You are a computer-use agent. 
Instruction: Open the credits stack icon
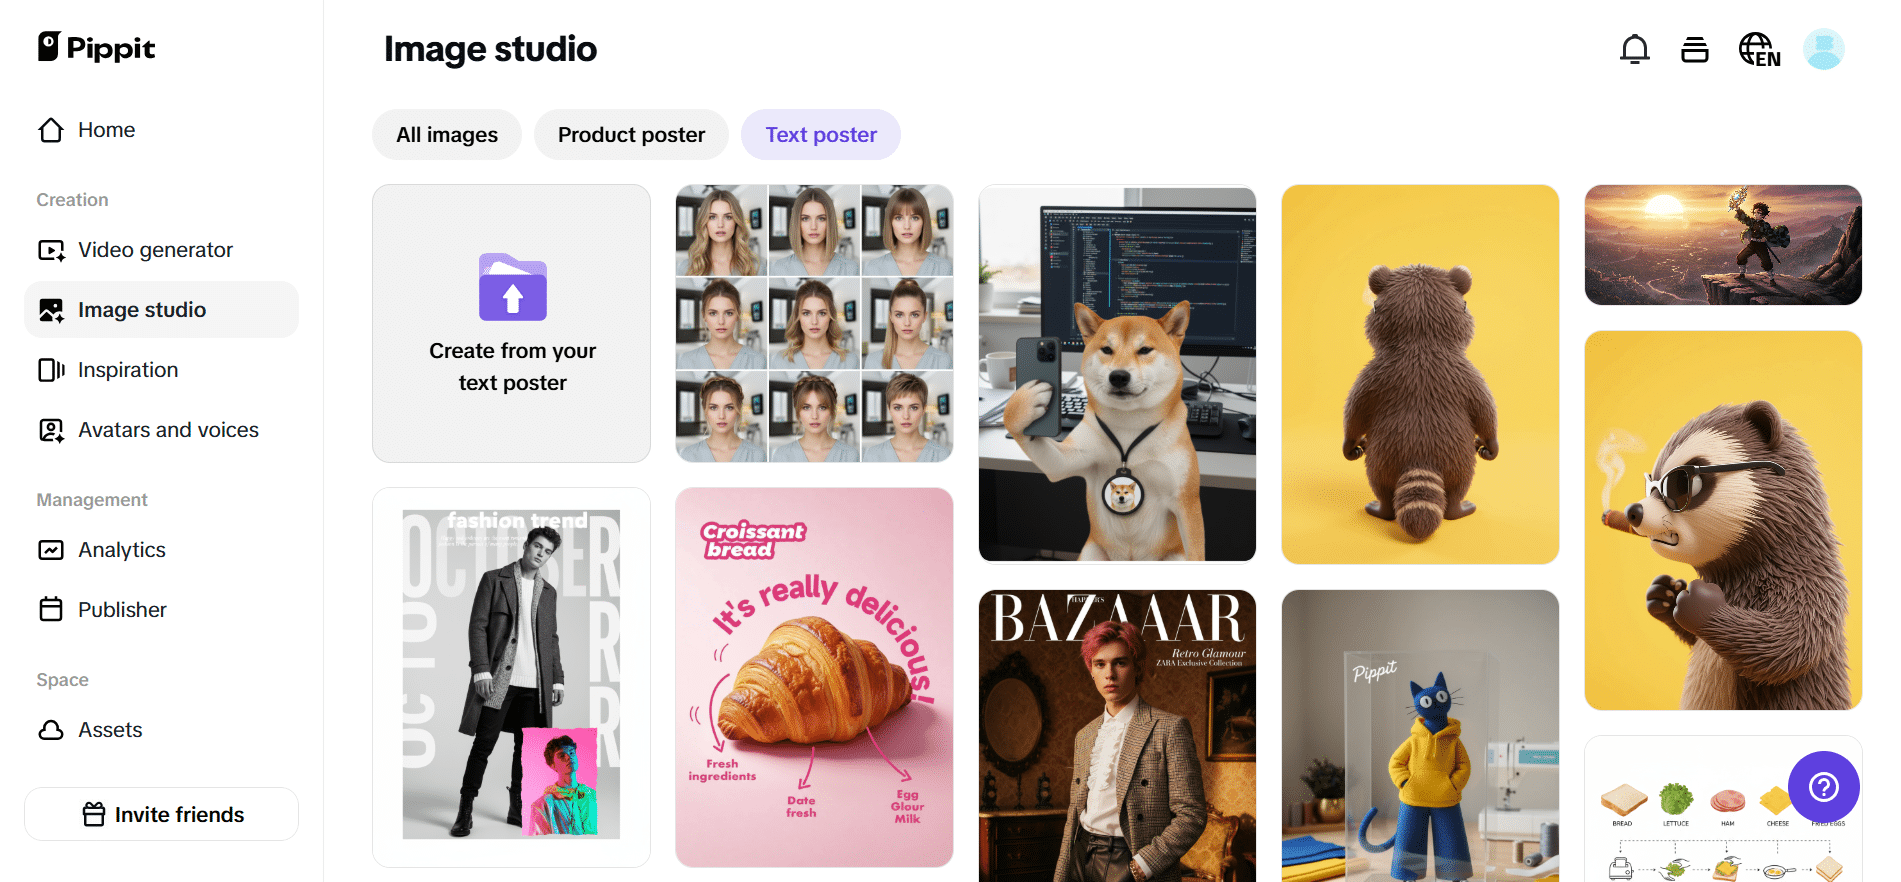pos(1694,49)
